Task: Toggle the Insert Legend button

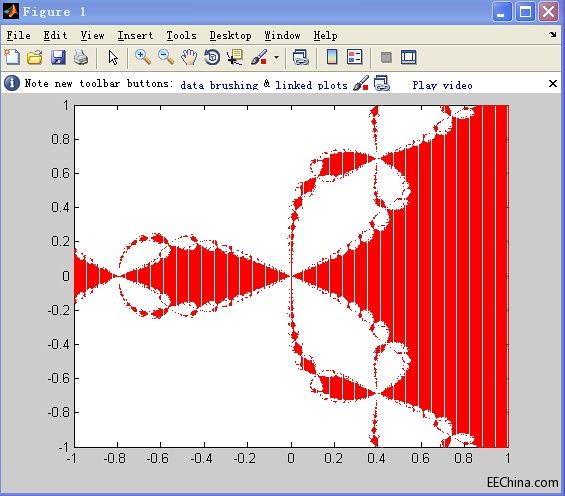Action: [x=355, y=57]
